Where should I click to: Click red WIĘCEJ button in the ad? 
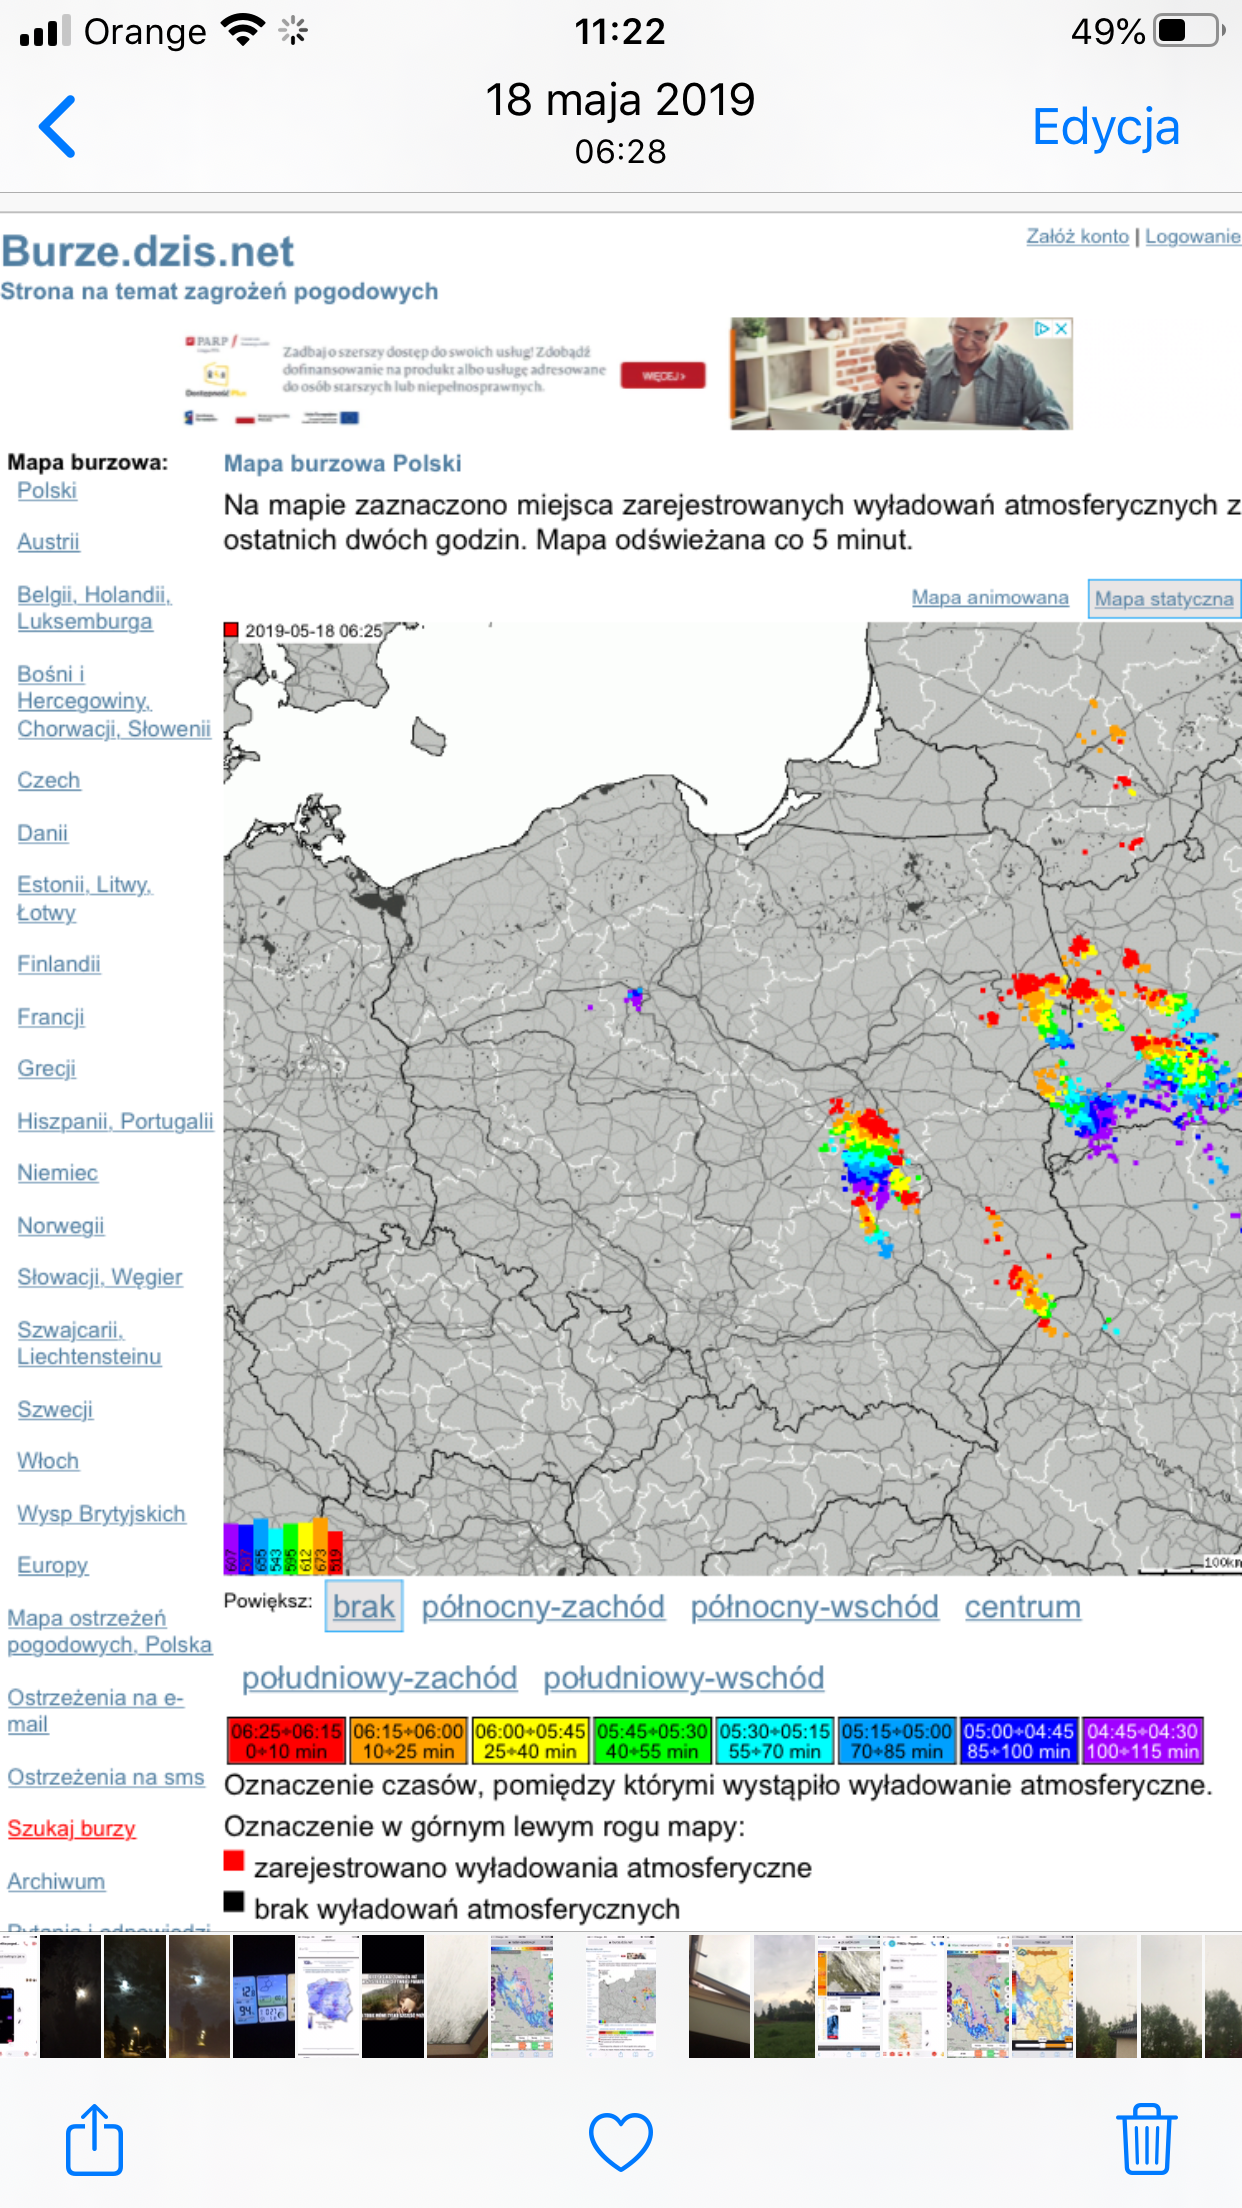click(x=662, y=376)
